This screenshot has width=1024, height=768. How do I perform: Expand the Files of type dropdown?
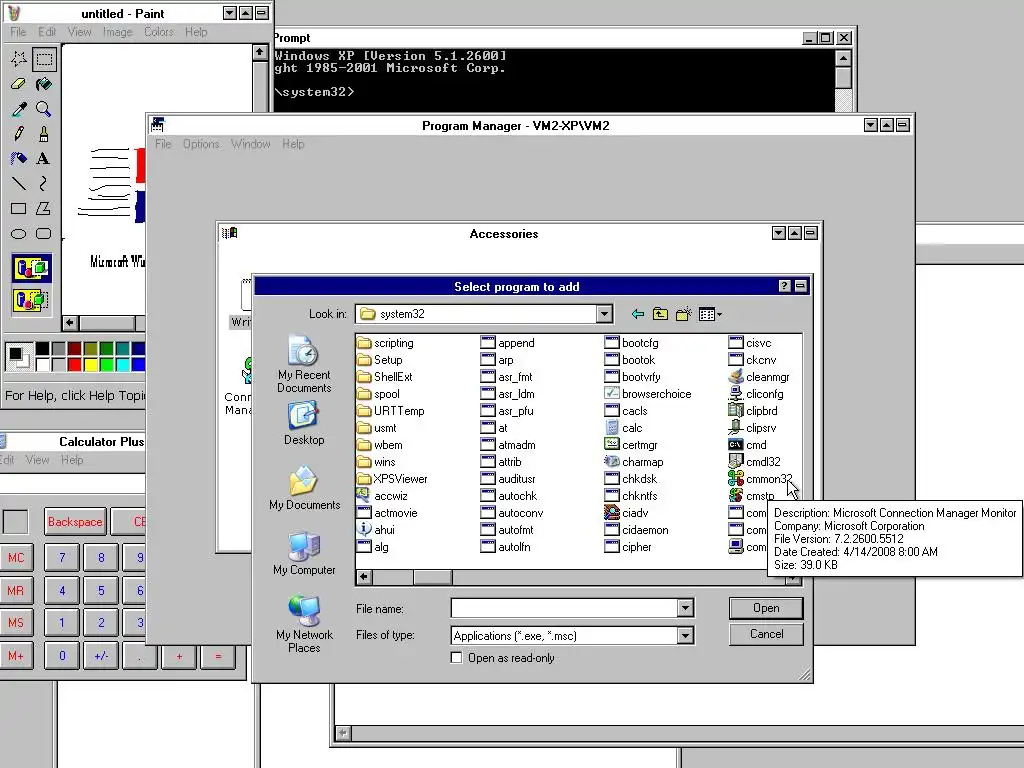click(684, 635)
